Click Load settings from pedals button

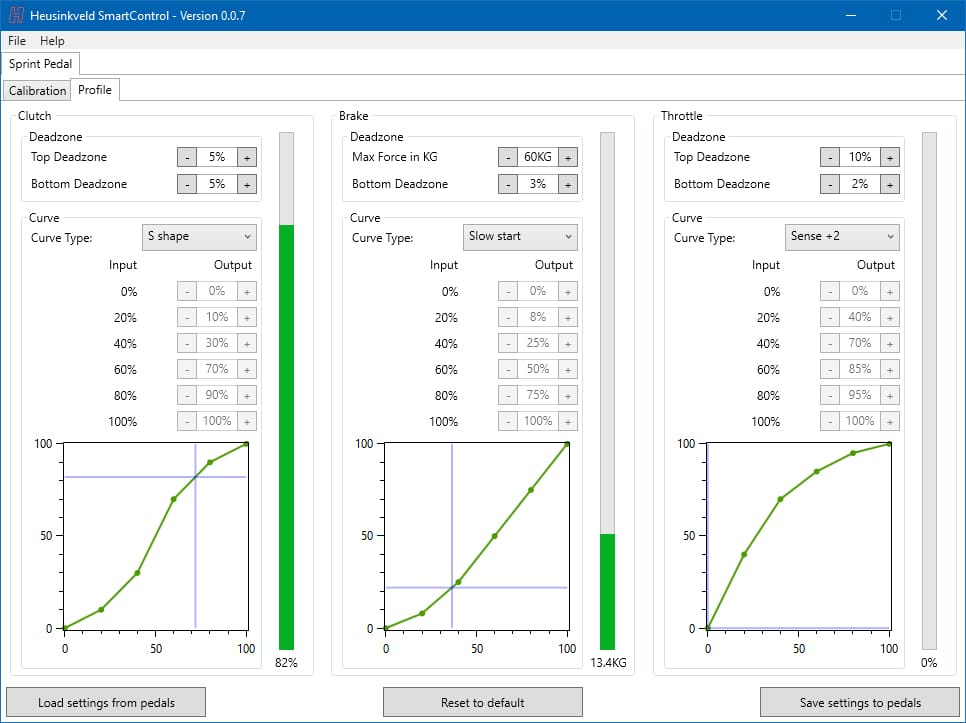coord(106,702)
